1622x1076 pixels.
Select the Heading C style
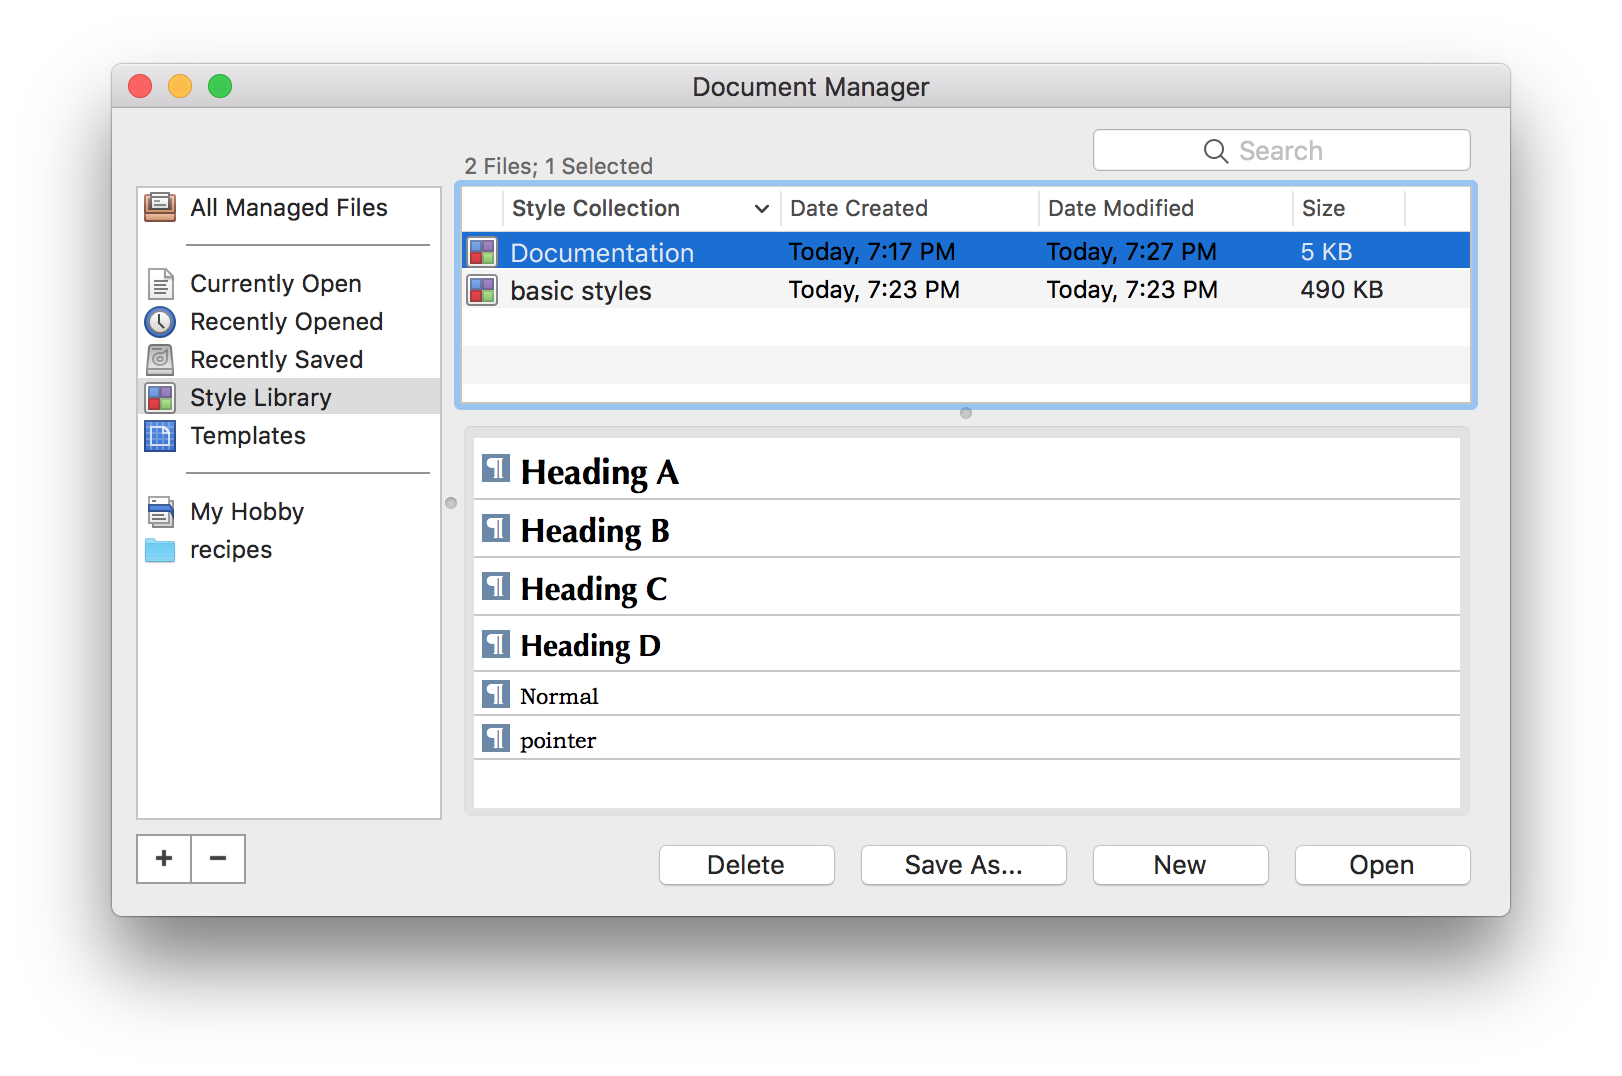coord(966,587)
